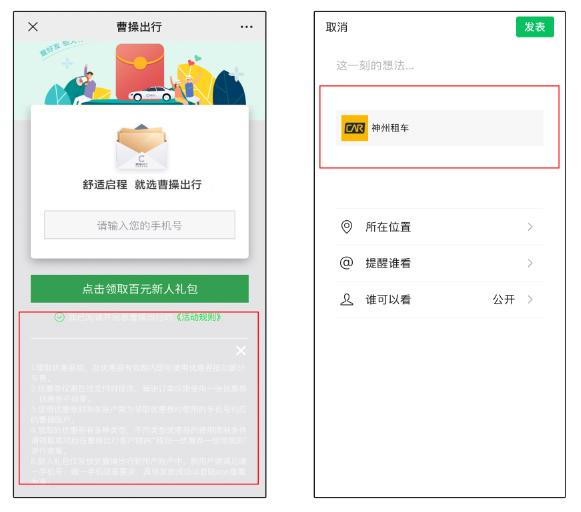This screenshot has width=581, height=512.
Task: Expand 谁可以看 chevron arrow
Action: [x=530, y=299]
